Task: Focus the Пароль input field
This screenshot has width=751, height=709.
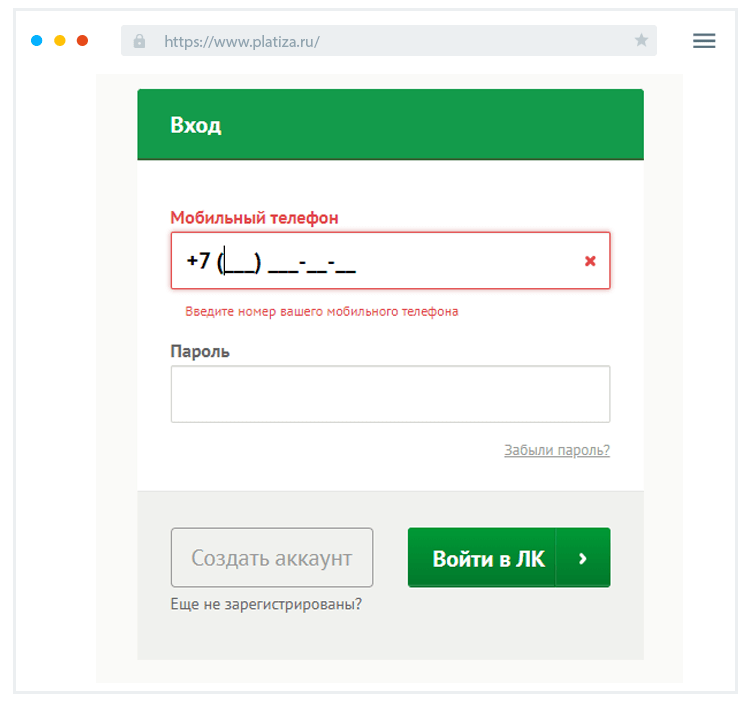Action: click(390, 394)
